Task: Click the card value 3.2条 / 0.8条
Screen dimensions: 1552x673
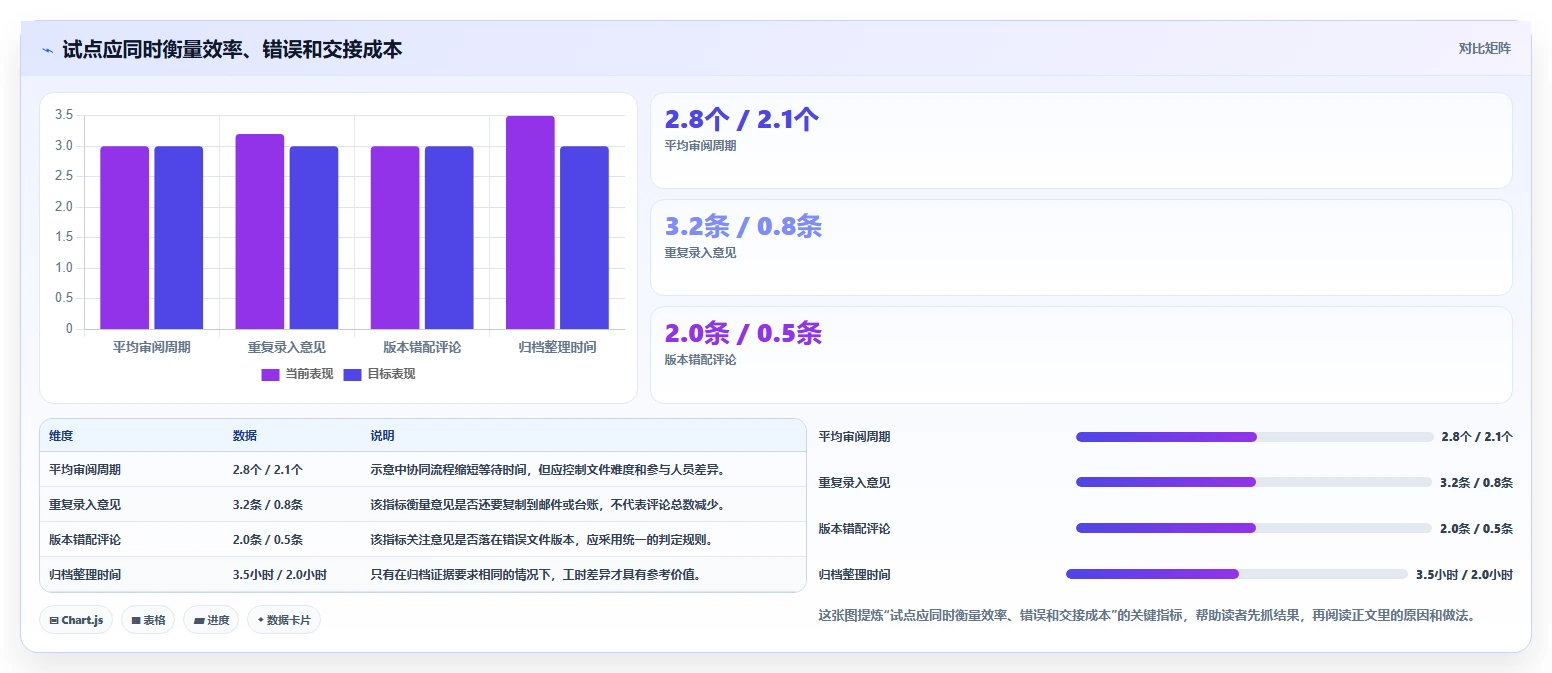Action: point(743,227)
